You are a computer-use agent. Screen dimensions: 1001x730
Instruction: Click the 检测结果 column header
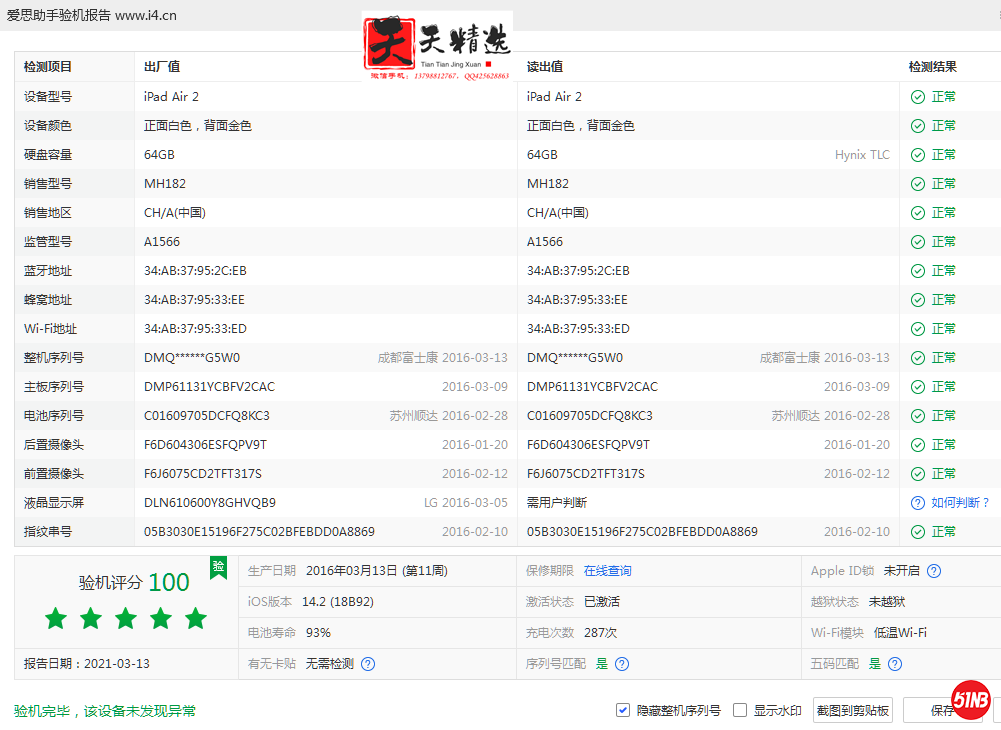click(932, 67)
